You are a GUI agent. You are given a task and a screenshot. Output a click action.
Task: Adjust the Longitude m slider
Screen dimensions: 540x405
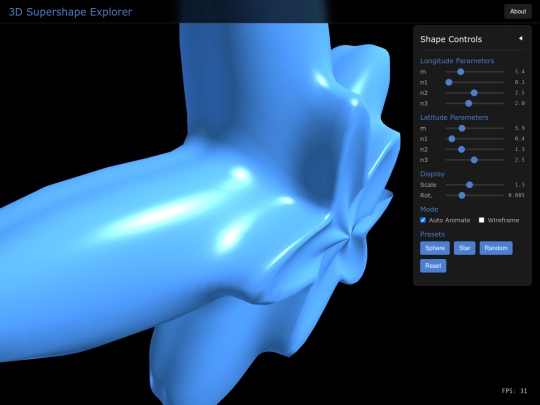click(x=474, y=72)
